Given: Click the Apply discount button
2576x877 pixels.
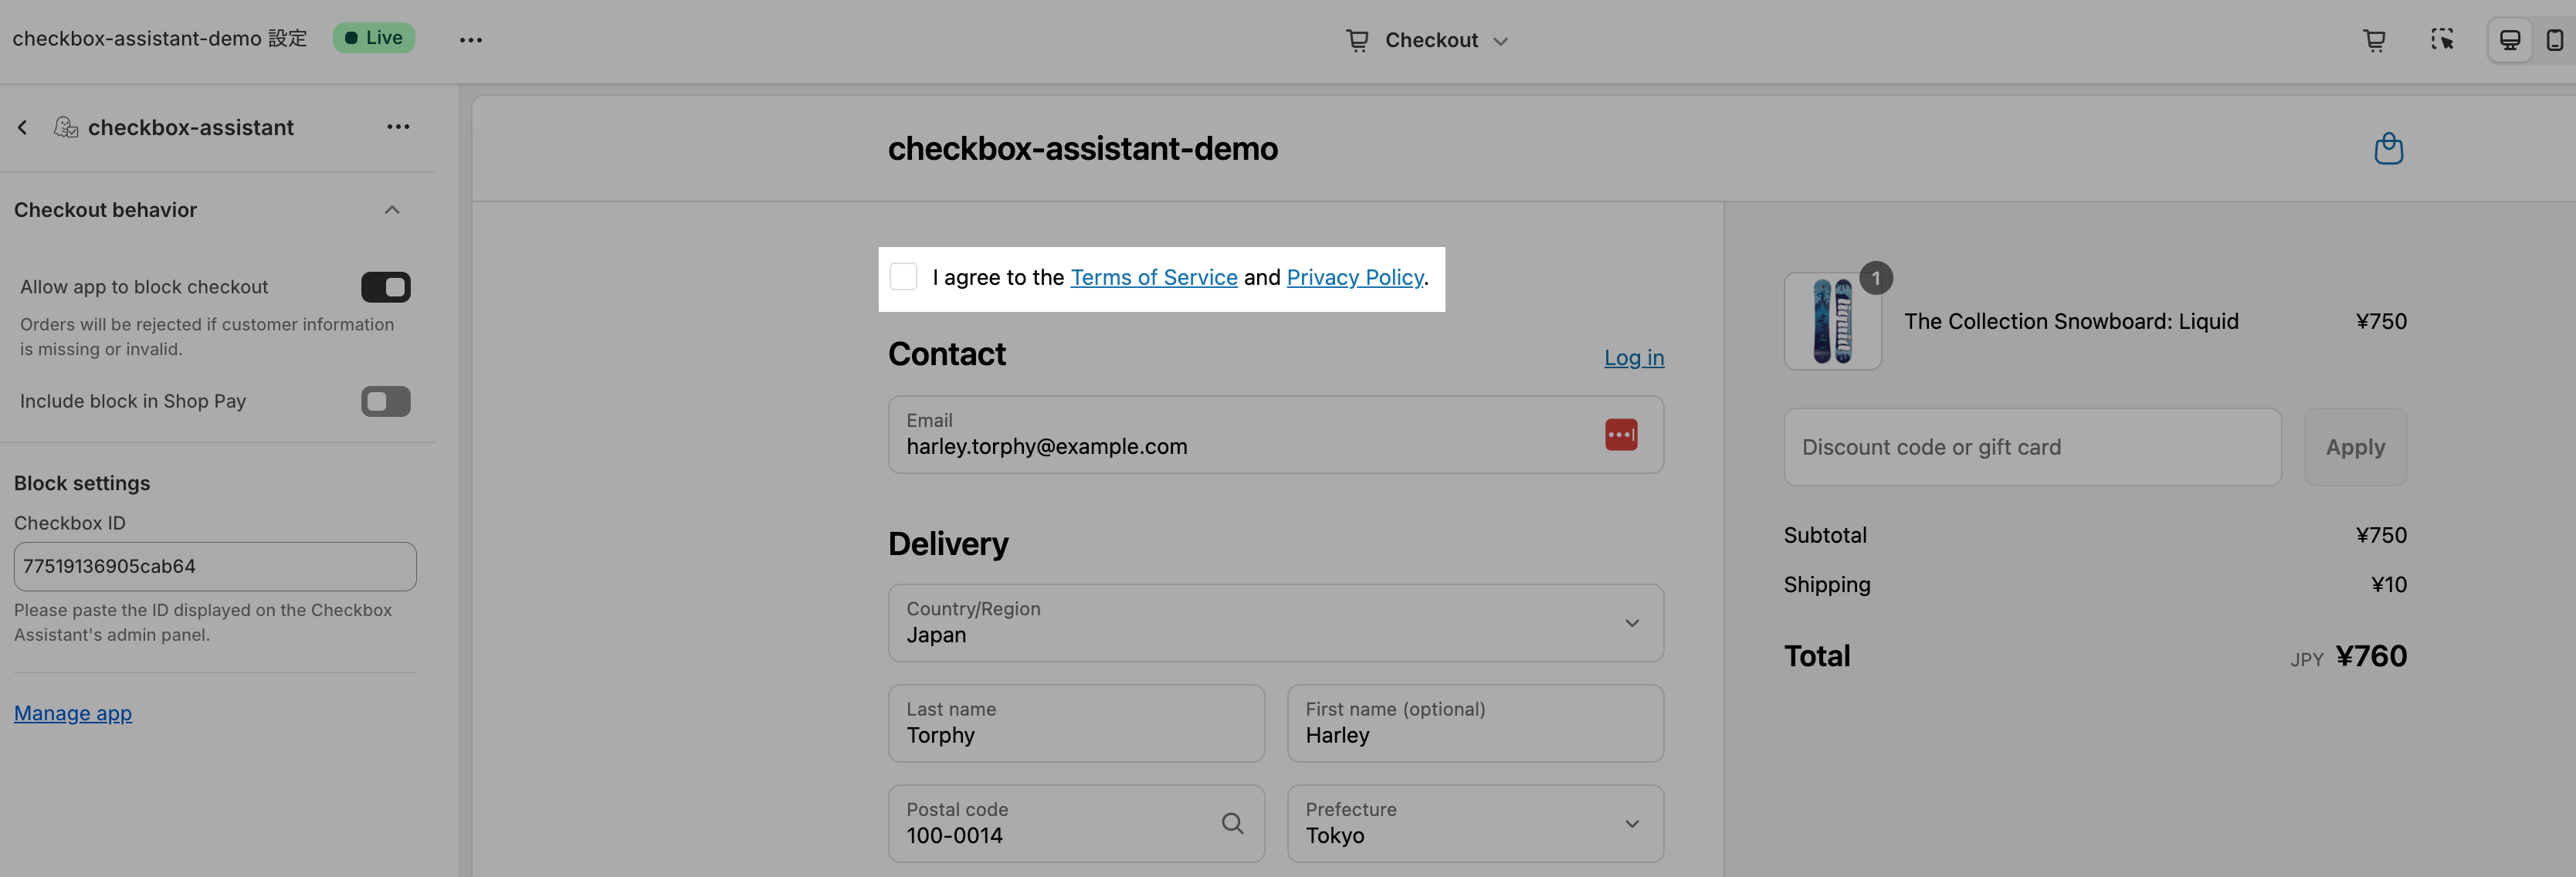Looking at the screenshot, I should (x=2354, y=447).
